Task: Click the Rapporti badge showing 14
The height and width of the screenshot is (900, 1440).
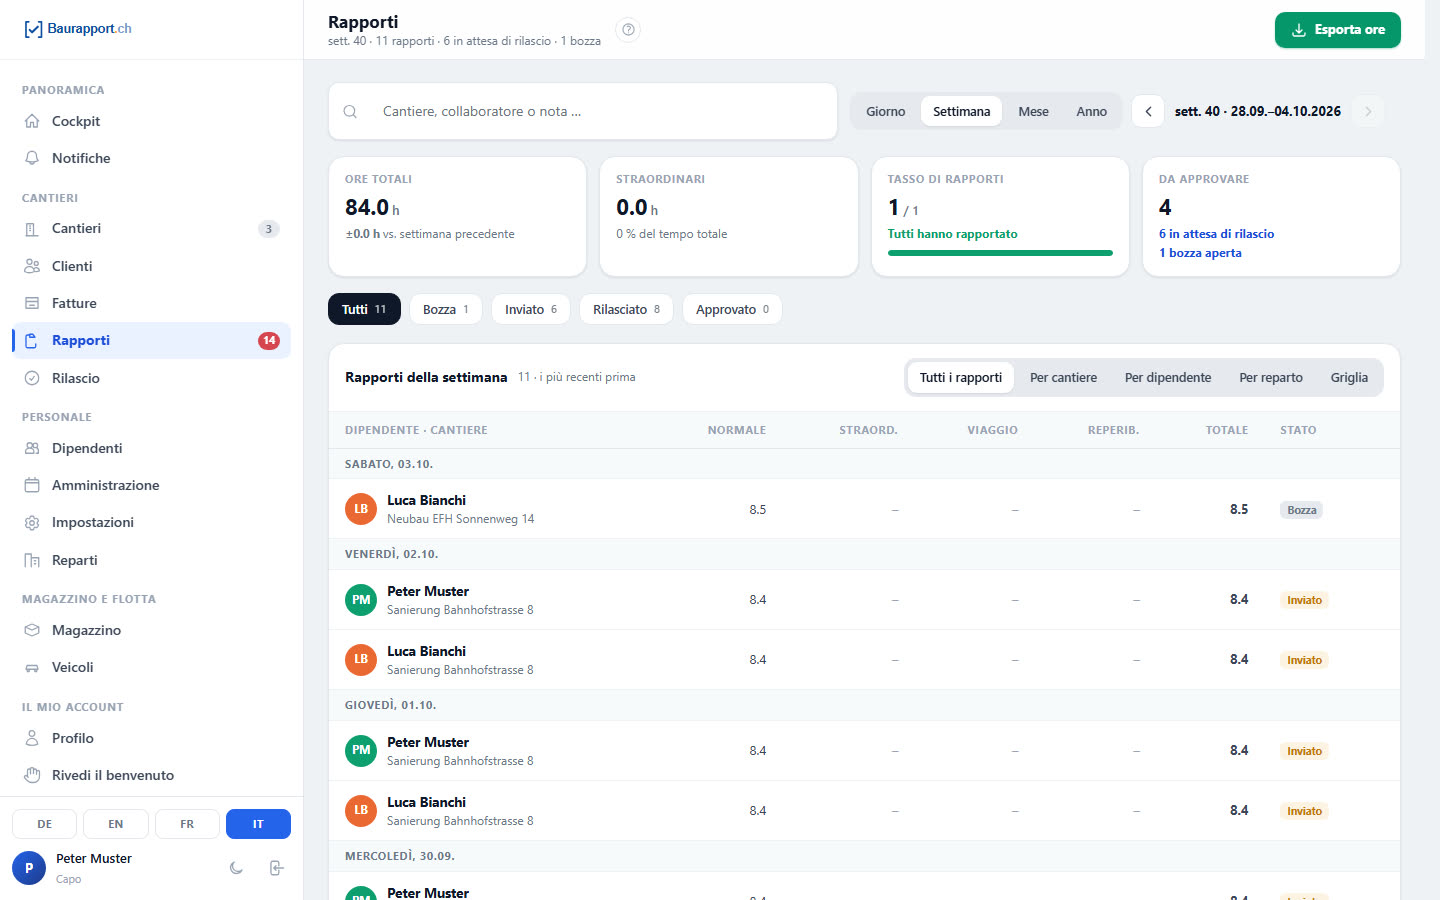Action: click(x=269, y=340)
